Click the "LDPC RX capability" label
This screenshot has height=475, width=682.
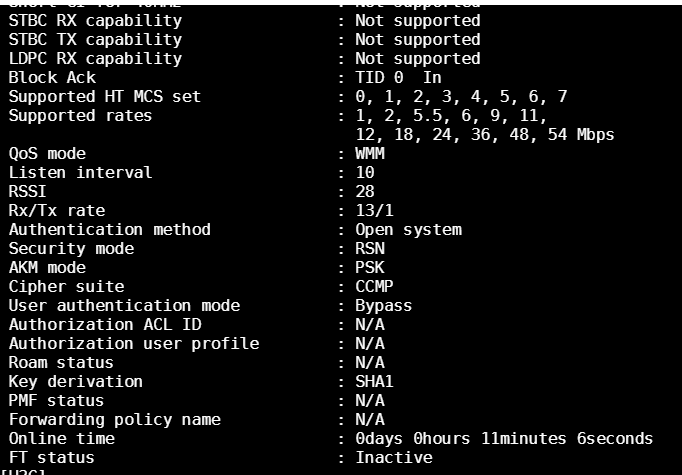click(x=95, y=58)
